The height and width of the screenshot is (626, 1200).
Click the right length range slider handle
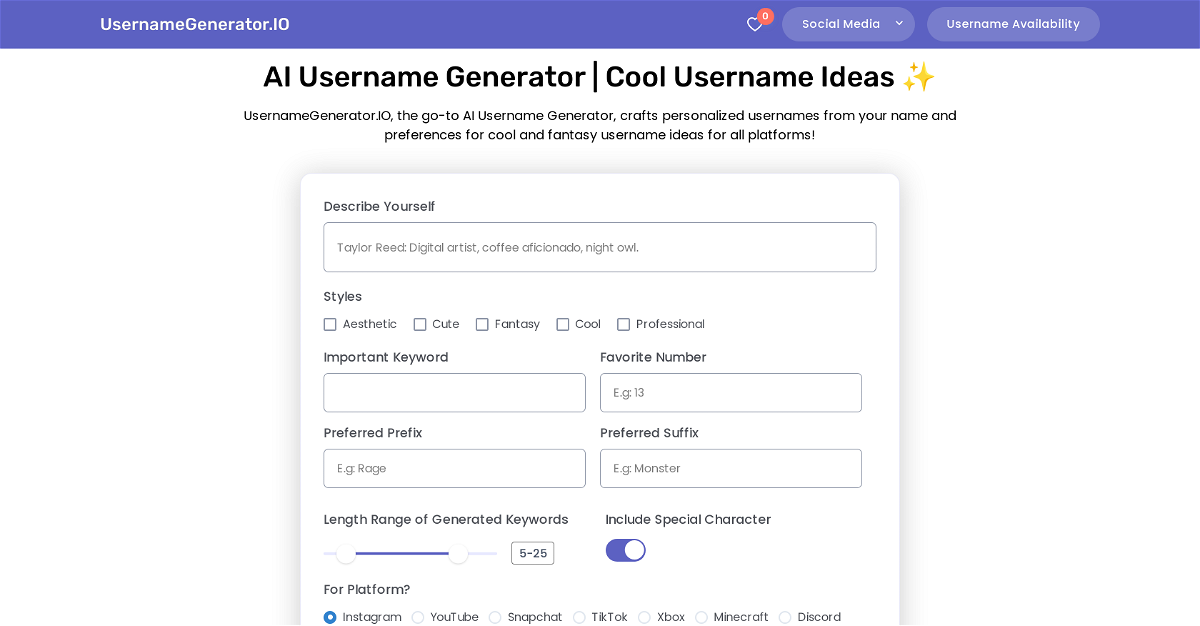458,553
